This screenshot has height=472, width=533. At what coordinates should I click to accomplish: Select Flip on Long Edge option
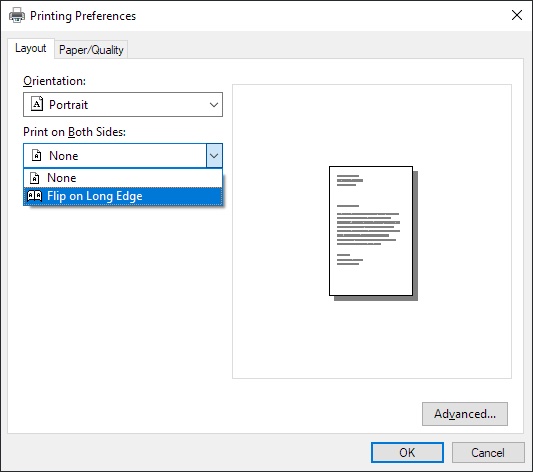pos(123,196)
